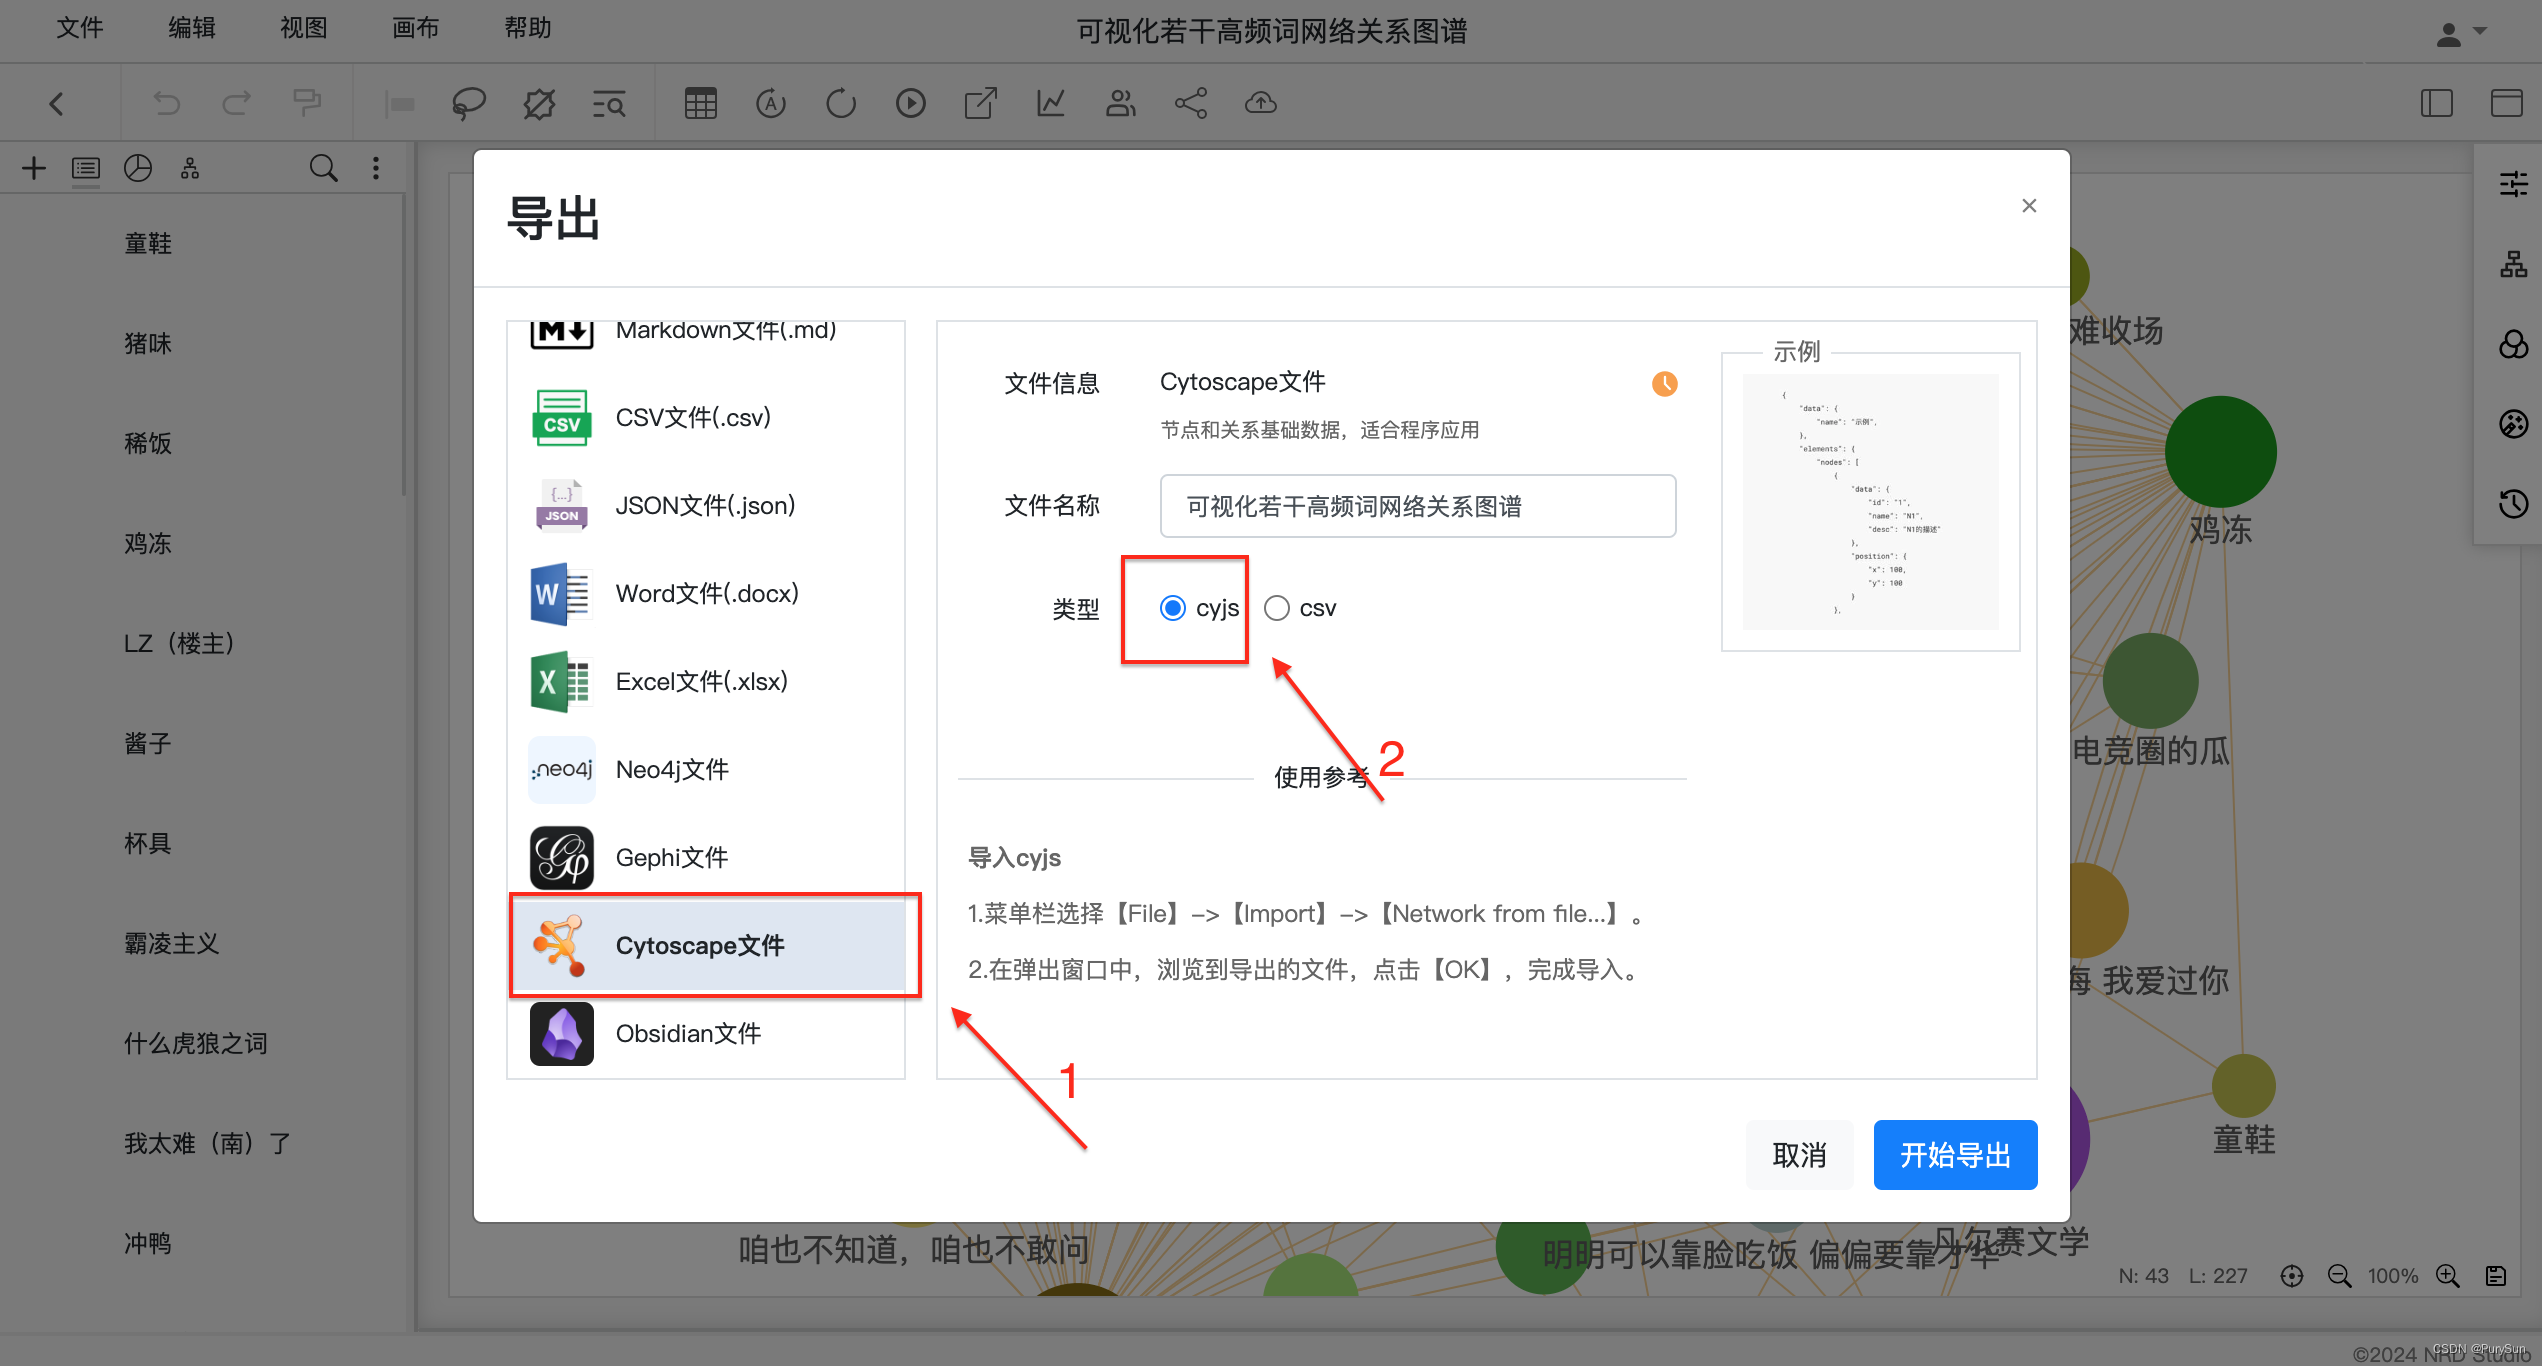This screenshot has height=1366, width=2542.
Task: Select the Neo4j文件 export format
Action: [x=672, y=769]
